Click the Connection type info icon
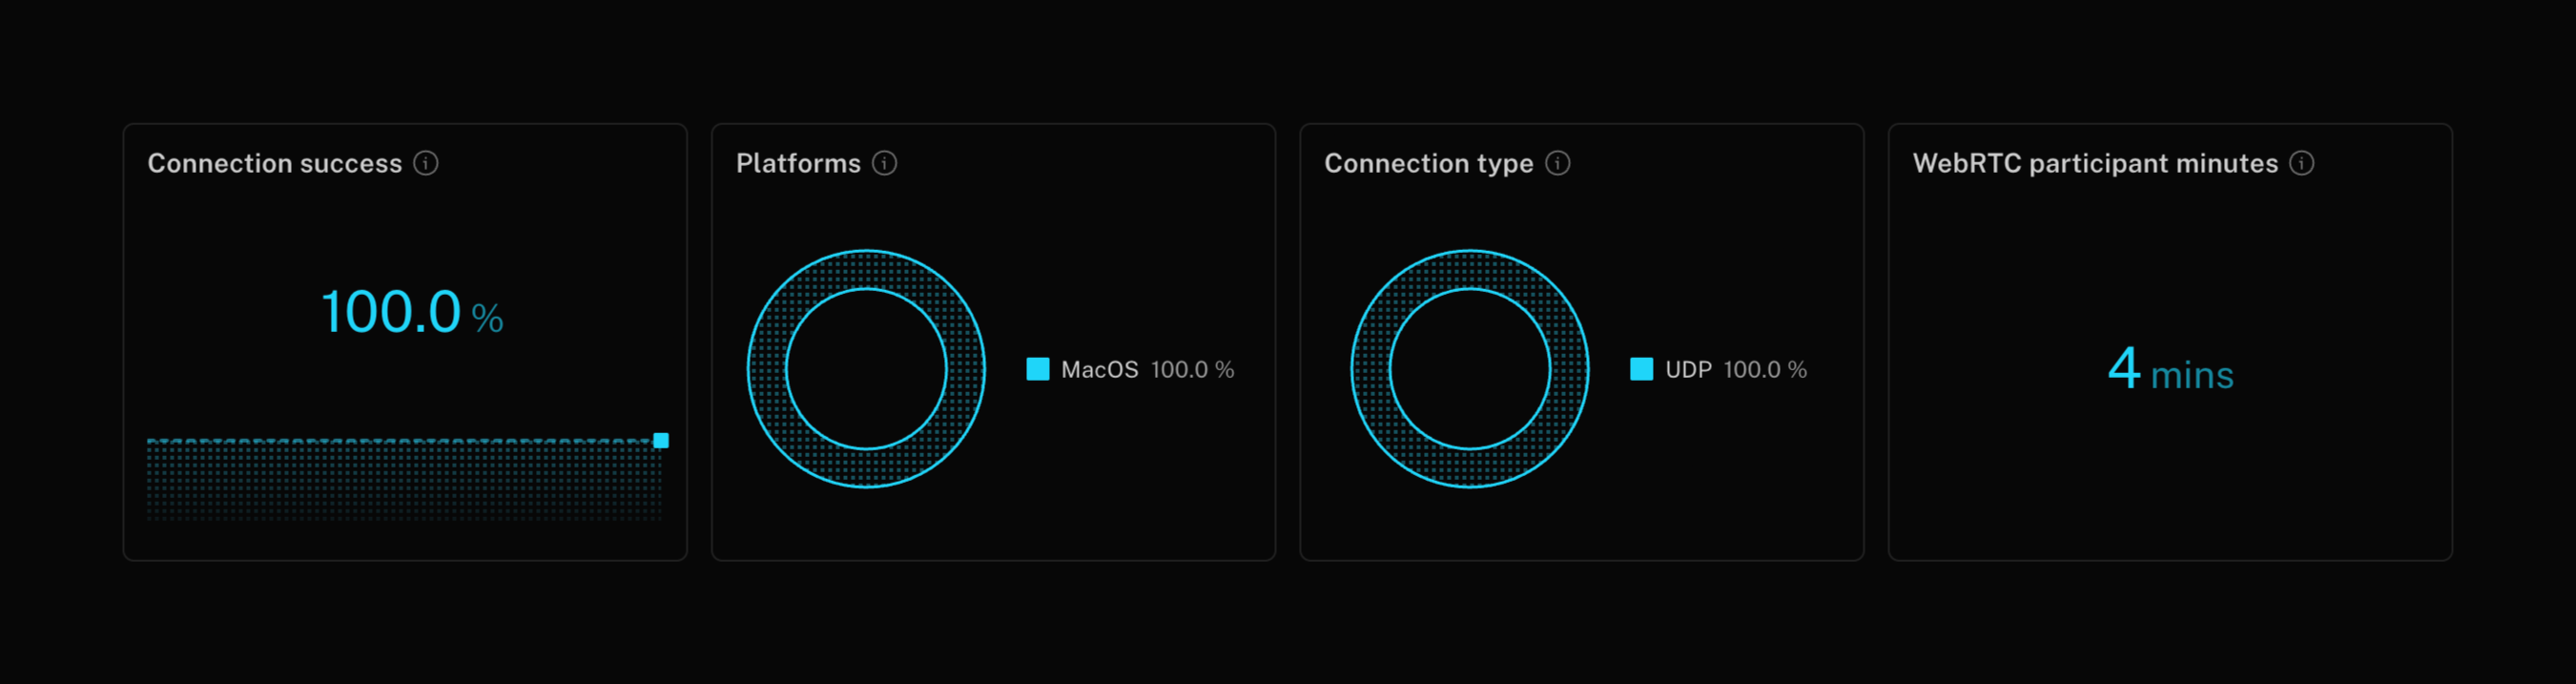This screenshot has height=684, width=2576. pyautogui.click(x=1557, y=163)
